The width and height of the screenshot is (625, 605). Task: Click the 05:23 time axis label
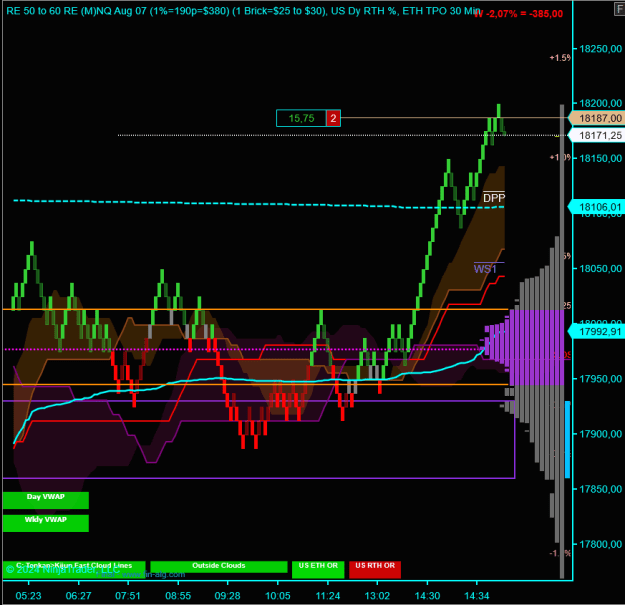(28, 596)
